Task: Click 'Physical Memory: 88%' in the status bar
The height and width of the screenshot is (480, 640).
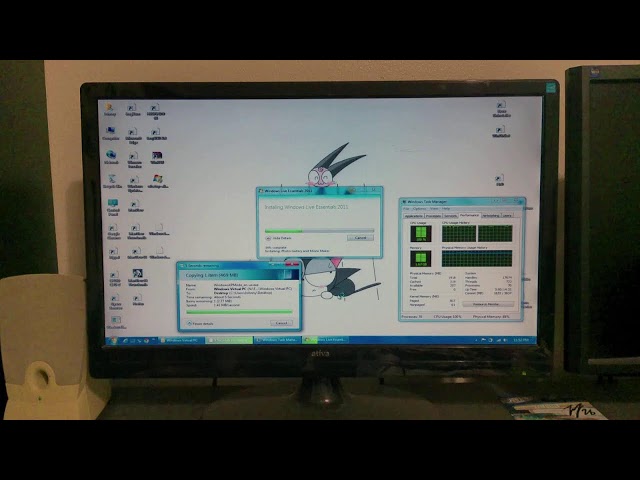Action: [491, 317]
